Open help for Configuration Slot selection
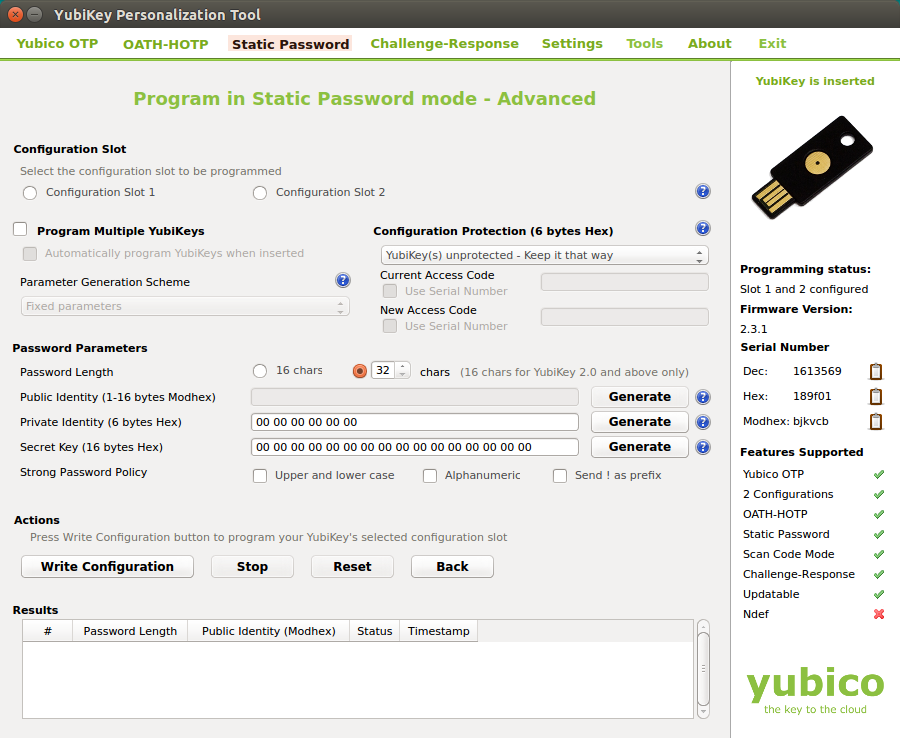This screenshot has width=900, height=738. [x=703, y=191]
